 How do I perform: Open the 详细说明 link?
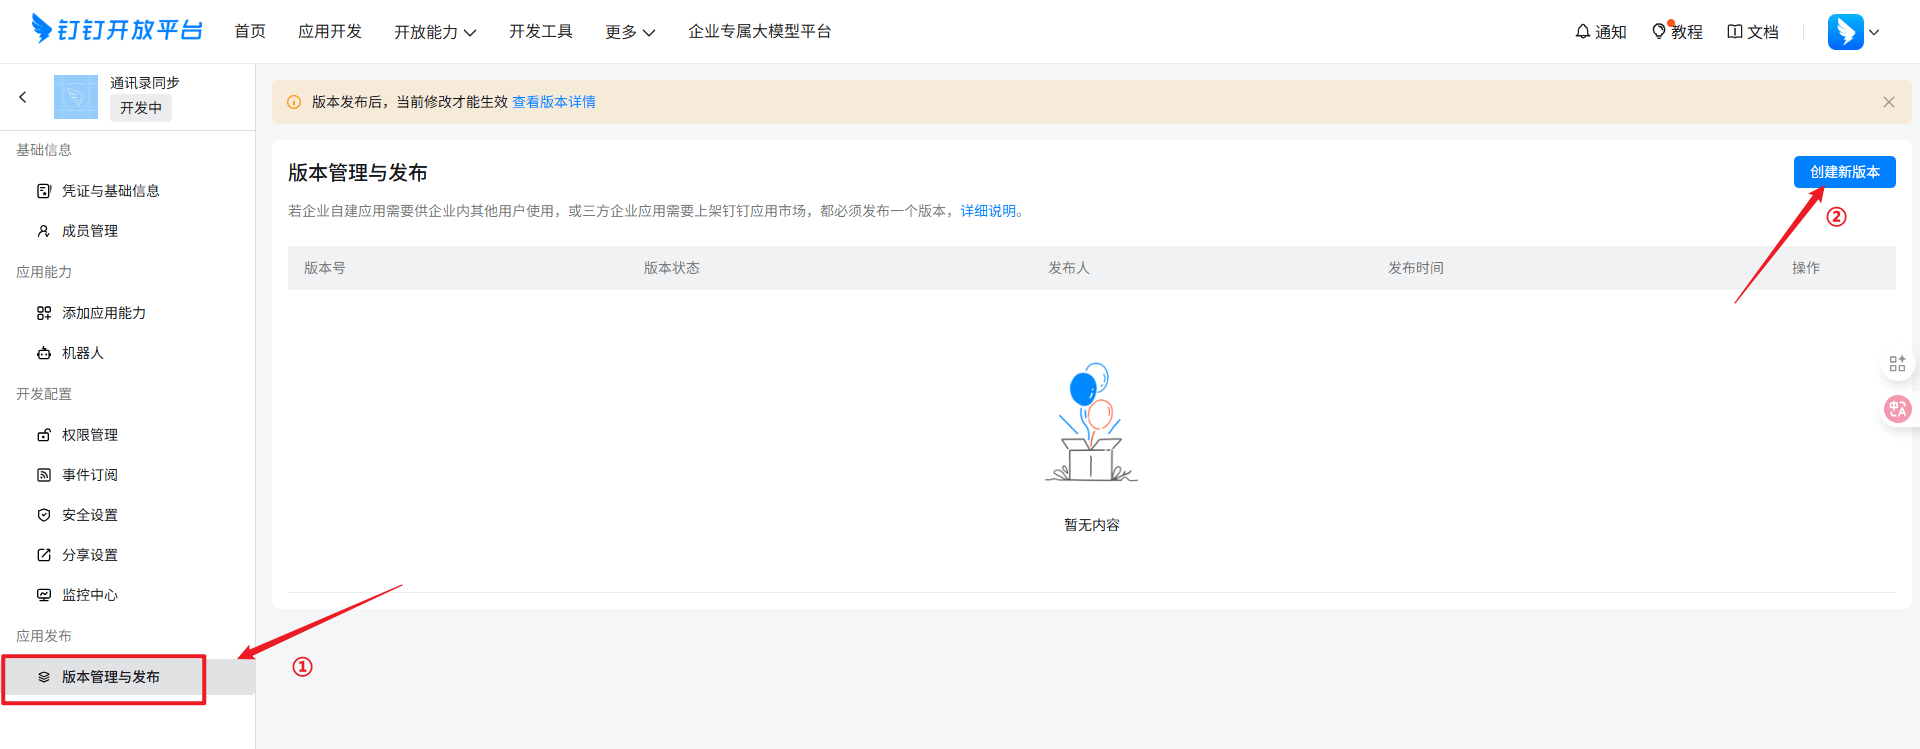coord(991,211)
